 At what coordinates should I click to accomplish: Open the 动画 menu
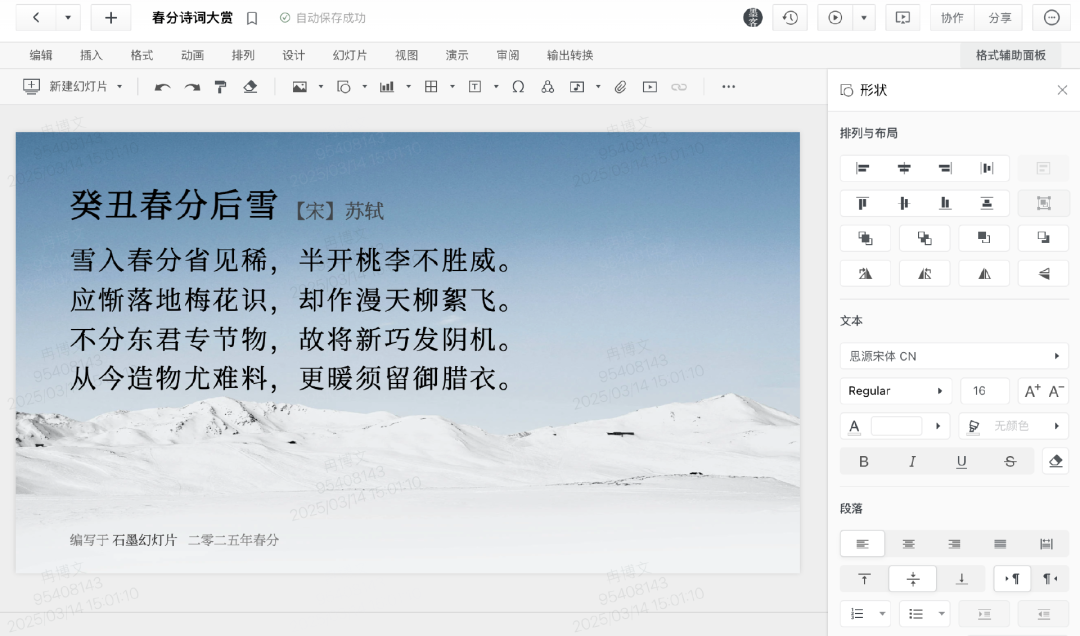[x=193, y=55]
